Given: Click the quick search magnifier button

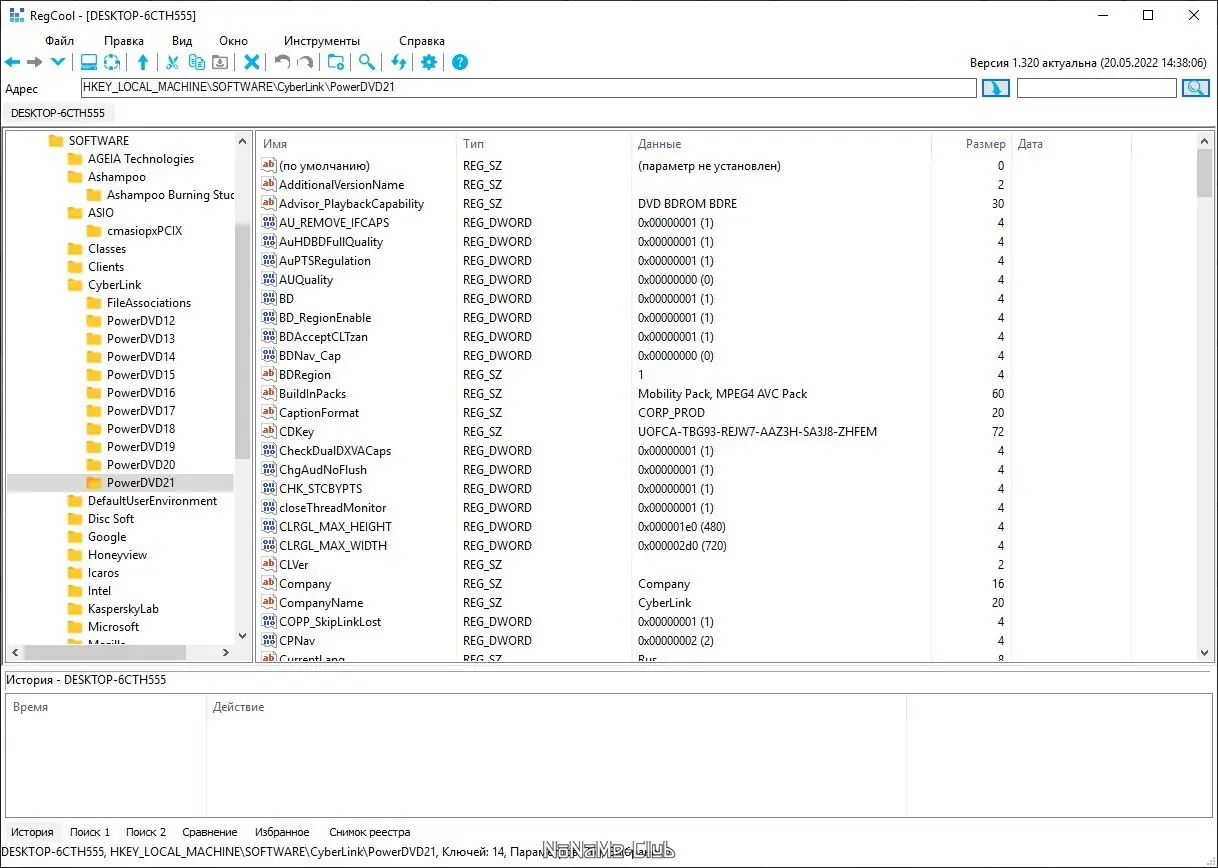Looking at the screenshot, I should [x=1196, y=88].
